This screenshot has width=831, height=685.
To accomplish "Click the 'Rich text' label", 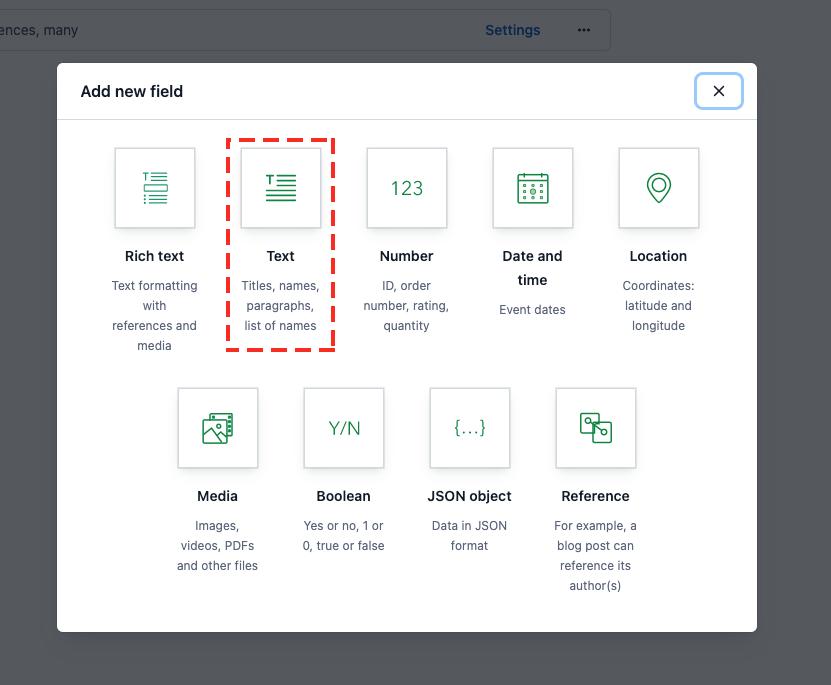I will coord(154,256).
